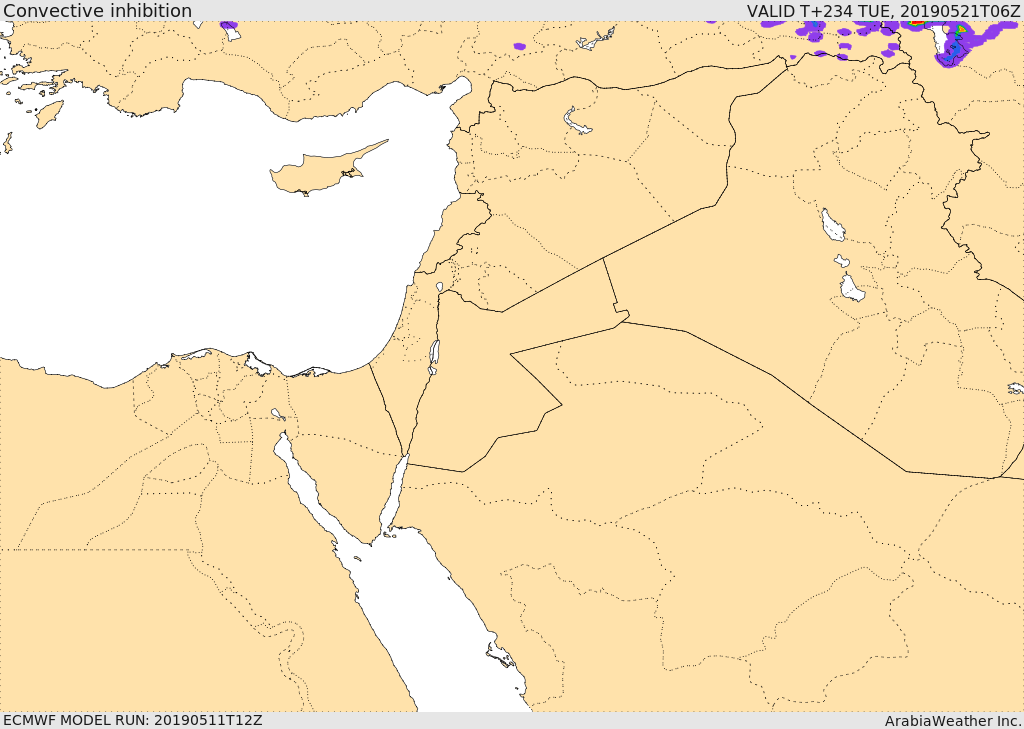Select the island of Rhodes
The height and width of the screenshot is (729, 1024).
click(x=49, y=114)
